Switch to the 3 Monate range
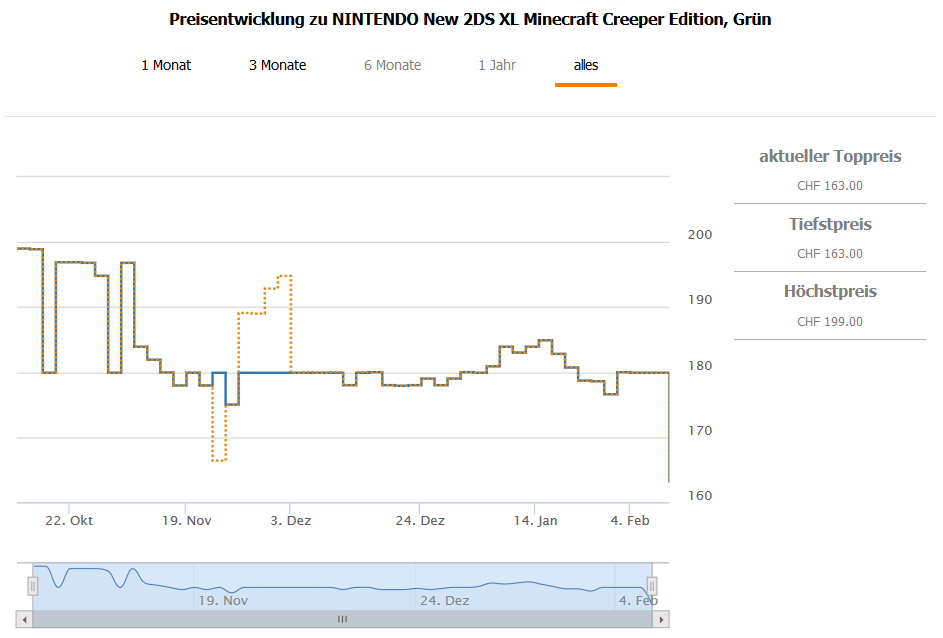The height and width of the screenshot is (638, 943). tap(278, 65)
